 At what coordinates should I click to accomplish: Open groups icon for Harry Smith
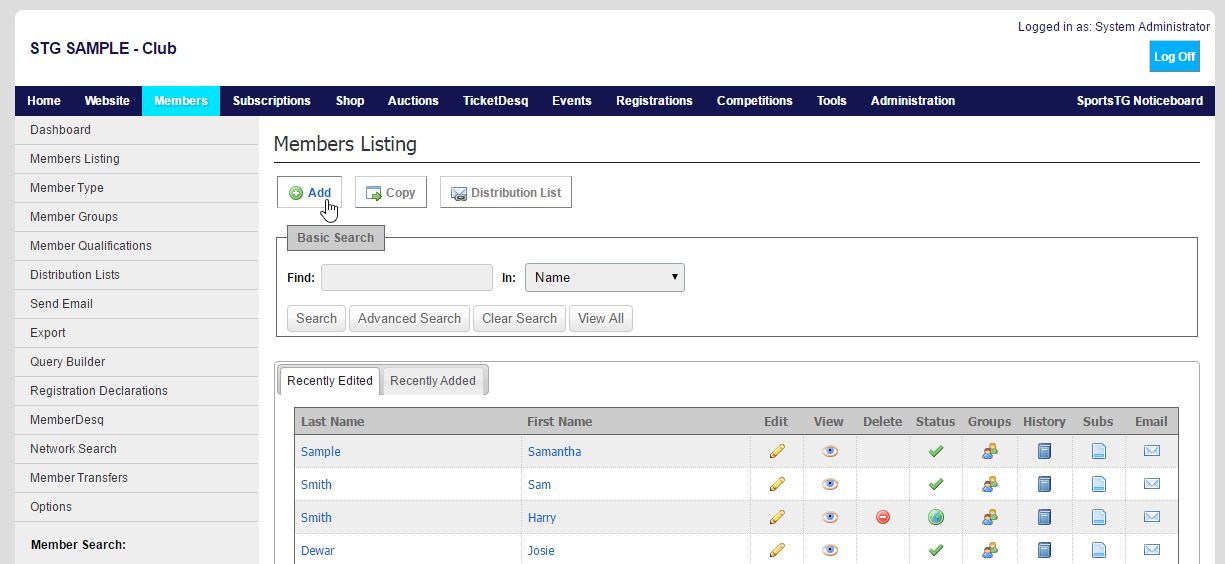[x=990, y=517]
